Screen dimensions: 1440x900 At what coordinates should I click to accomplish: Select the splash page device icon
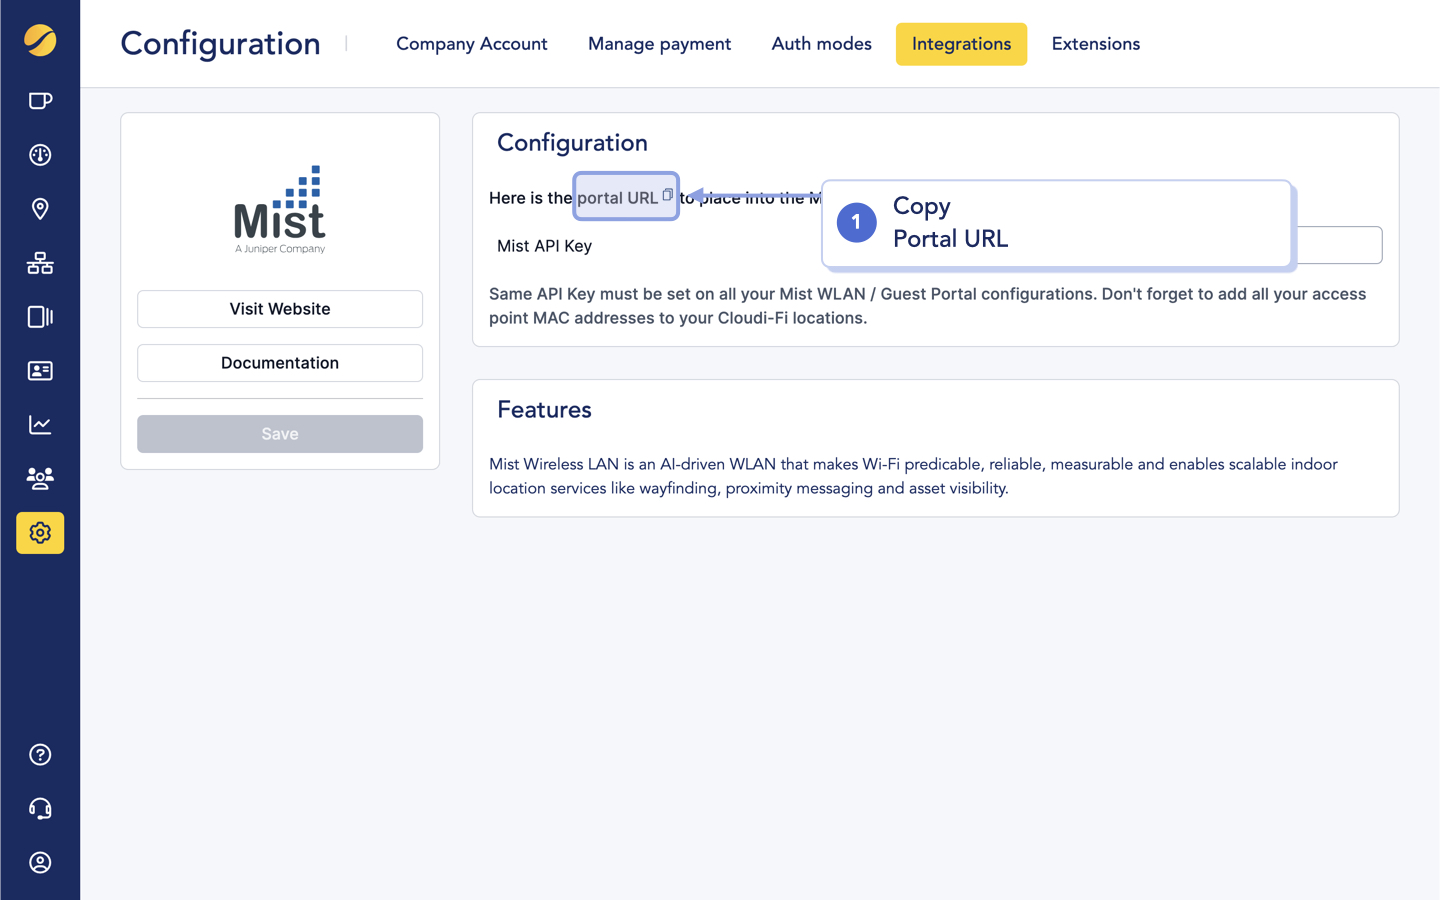click(40, 316)
